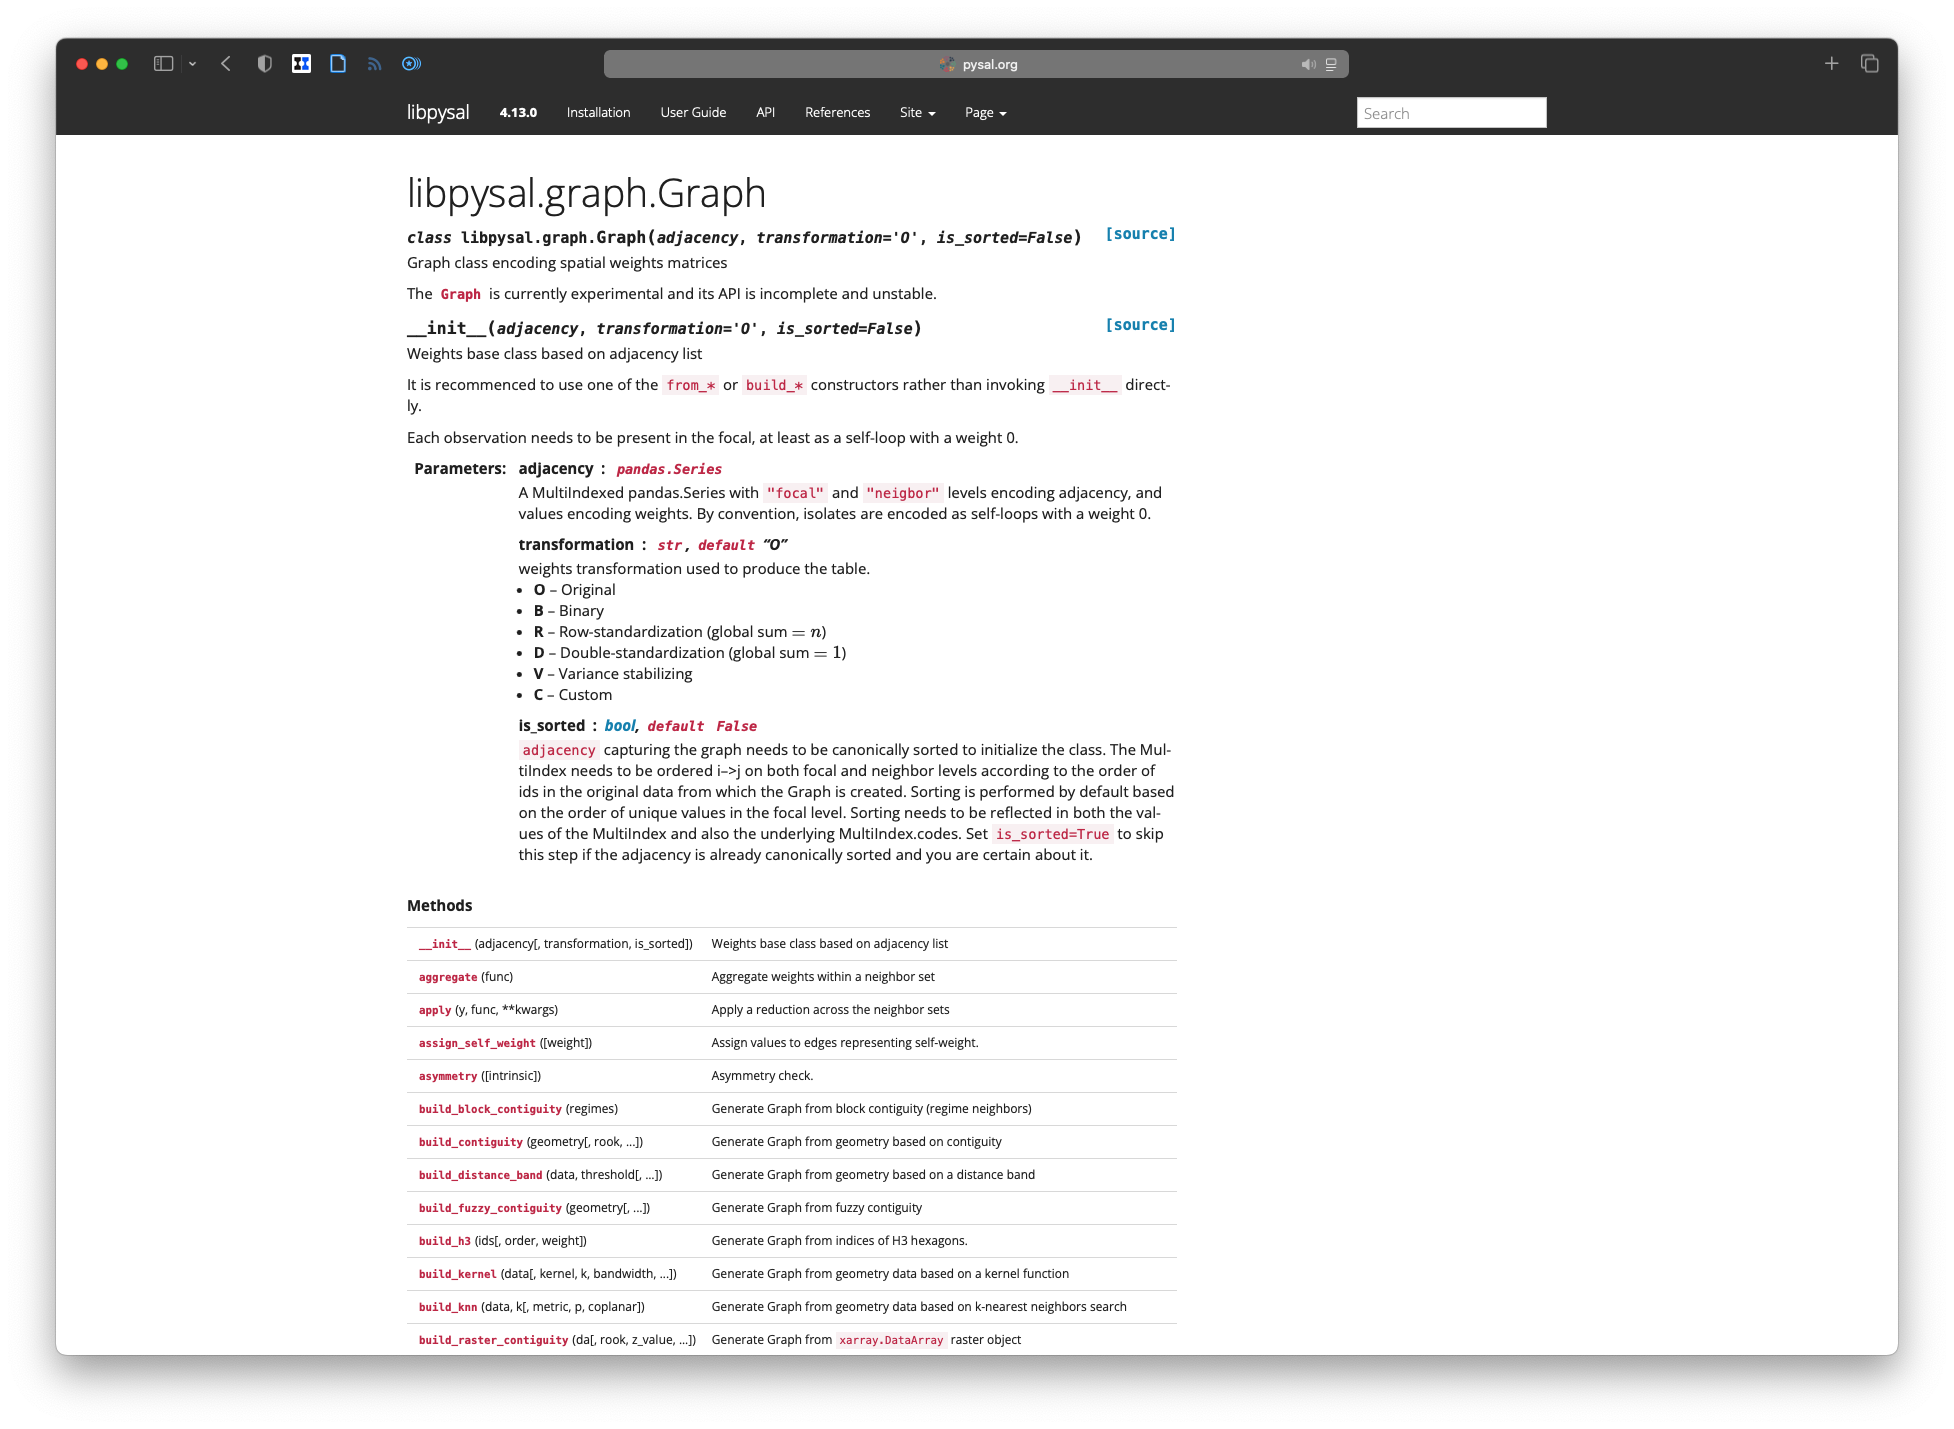Show the tab overview

click(1869, 64)
